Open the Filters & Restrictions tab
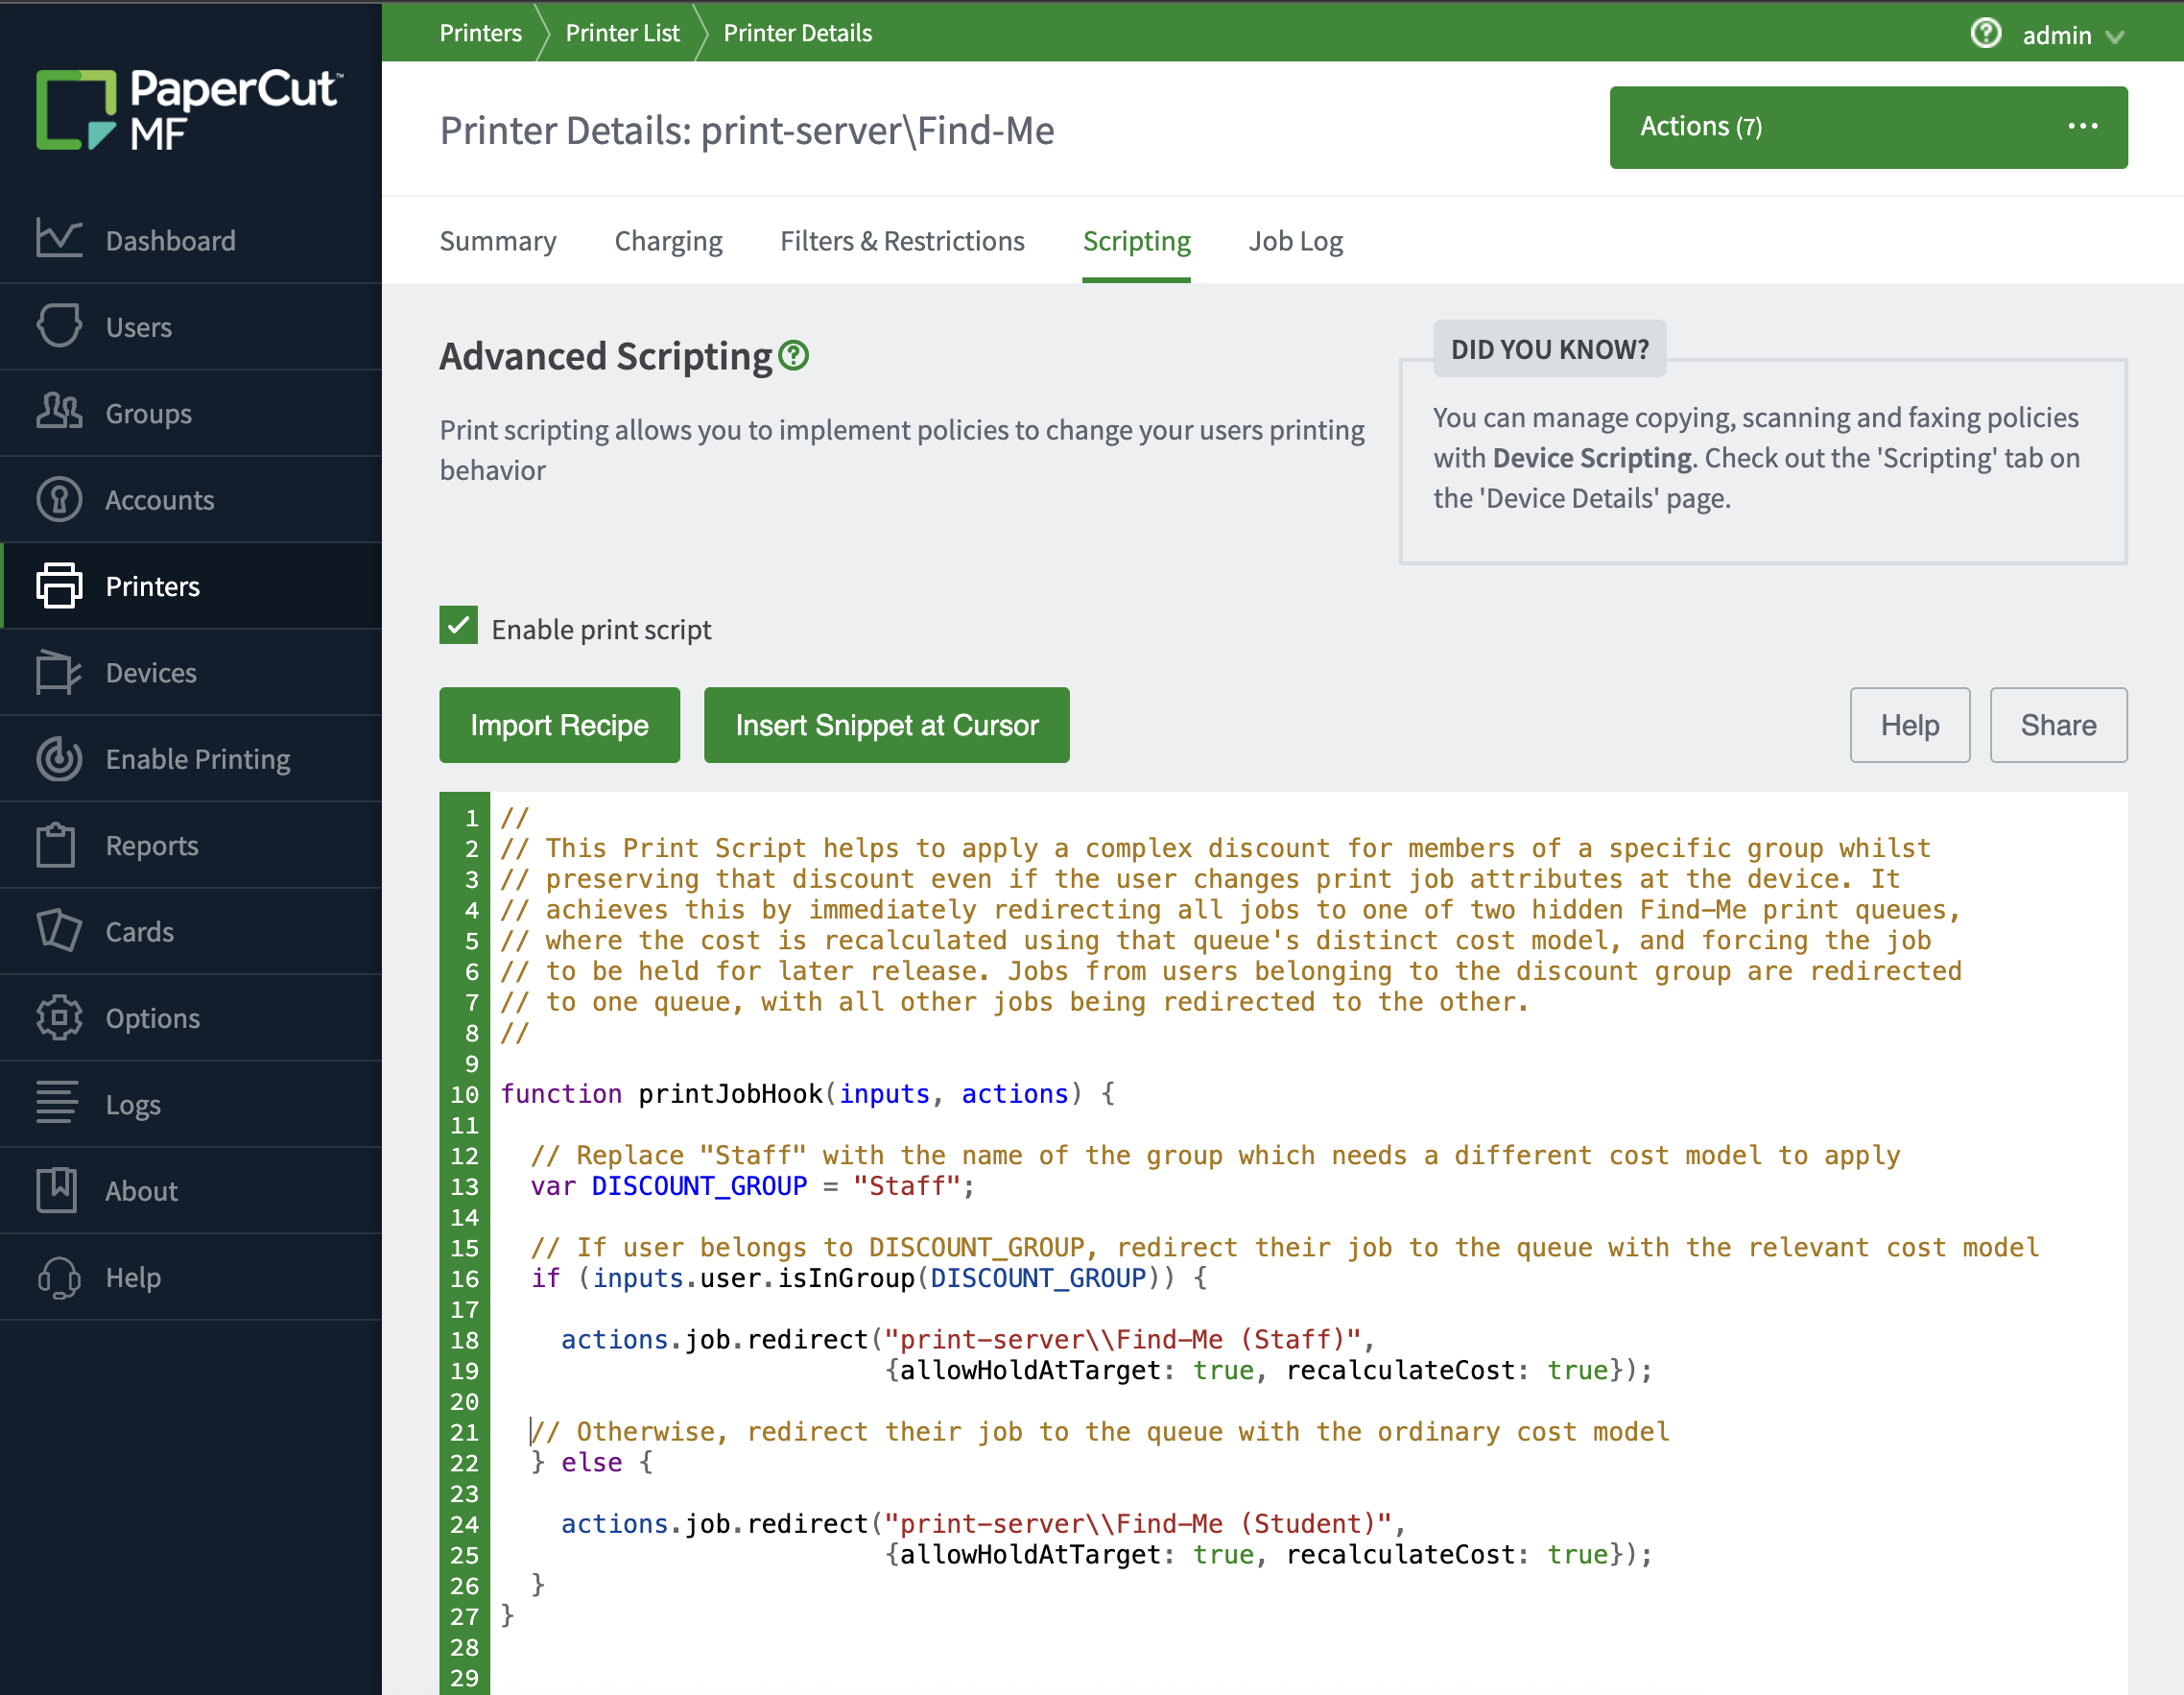Viewport: 2184px width, 1695px height. click(x=902, y=241)
